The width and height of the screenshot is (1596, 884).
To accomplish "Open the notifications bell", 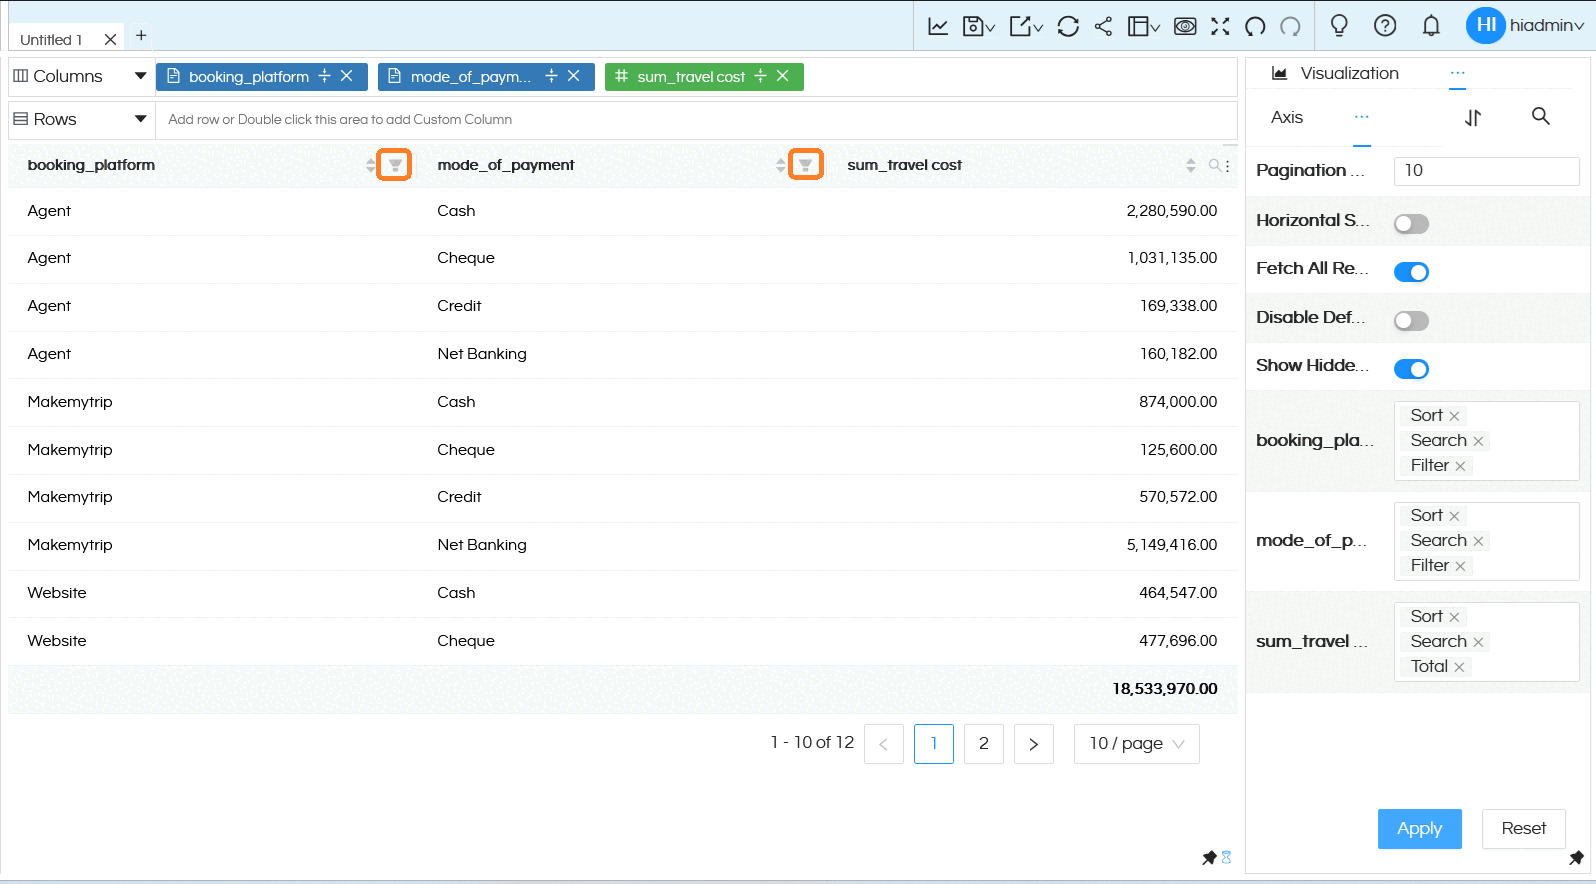I will 1431,25.
